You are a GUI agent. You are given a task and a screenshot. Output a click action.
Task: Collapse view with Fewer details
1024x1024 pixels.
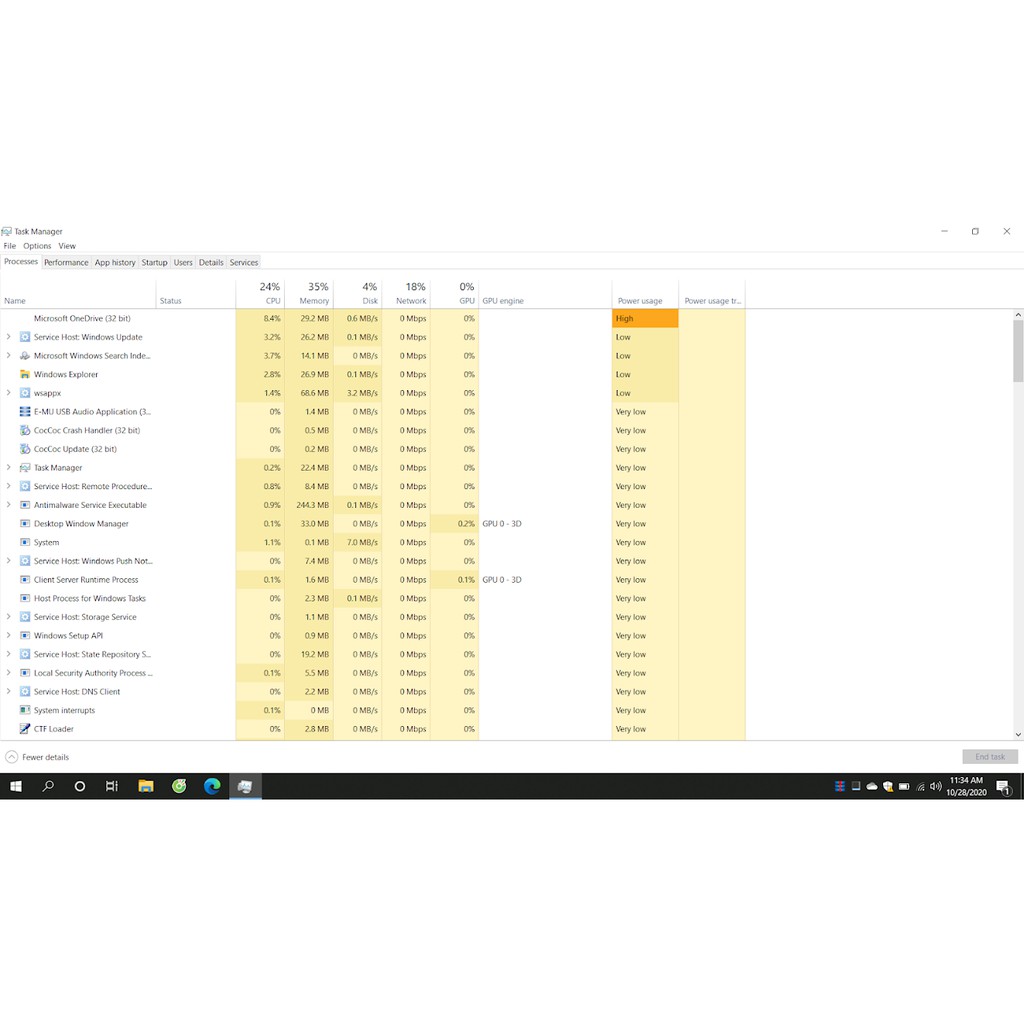point(38,757)
